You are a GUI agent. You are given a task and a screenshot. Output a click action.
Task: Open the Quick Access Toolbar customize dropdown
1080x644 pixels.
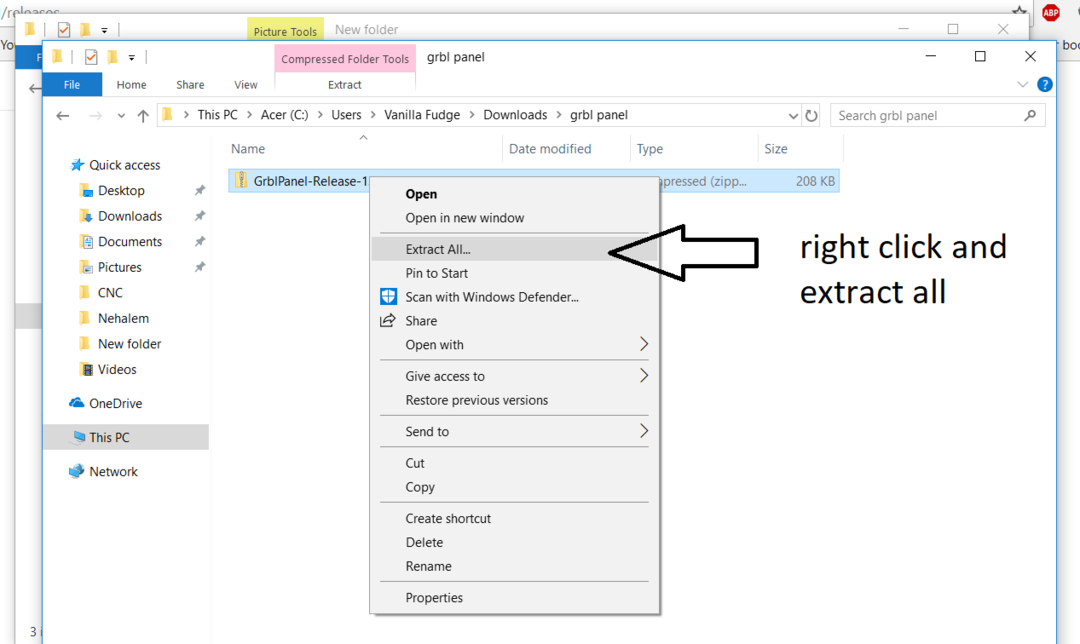pyautogui.click(x=132, y=58)
